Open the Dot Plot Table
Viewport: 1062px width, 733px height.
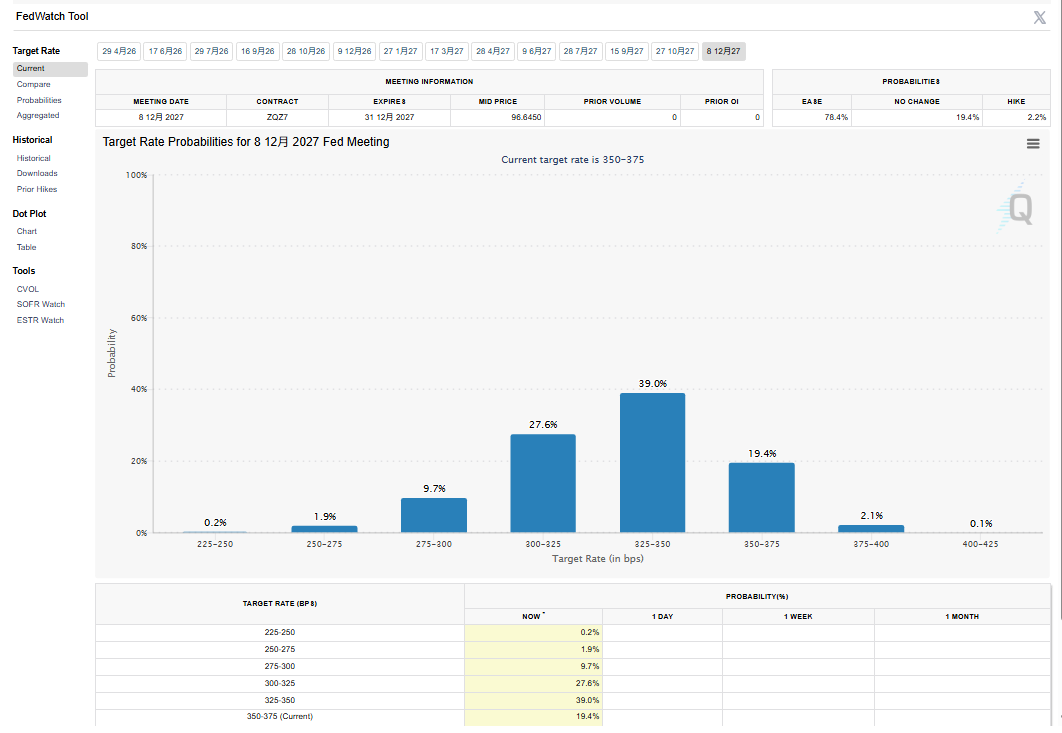point(27,247)
